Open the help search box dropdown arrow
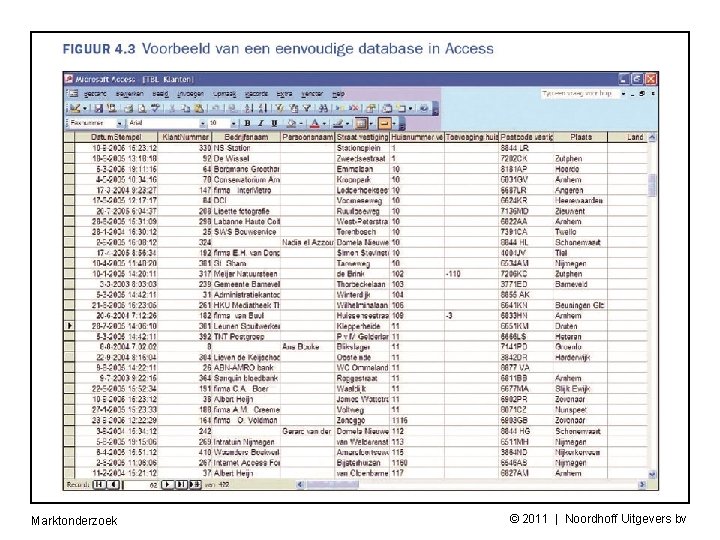 coord(623,94)
